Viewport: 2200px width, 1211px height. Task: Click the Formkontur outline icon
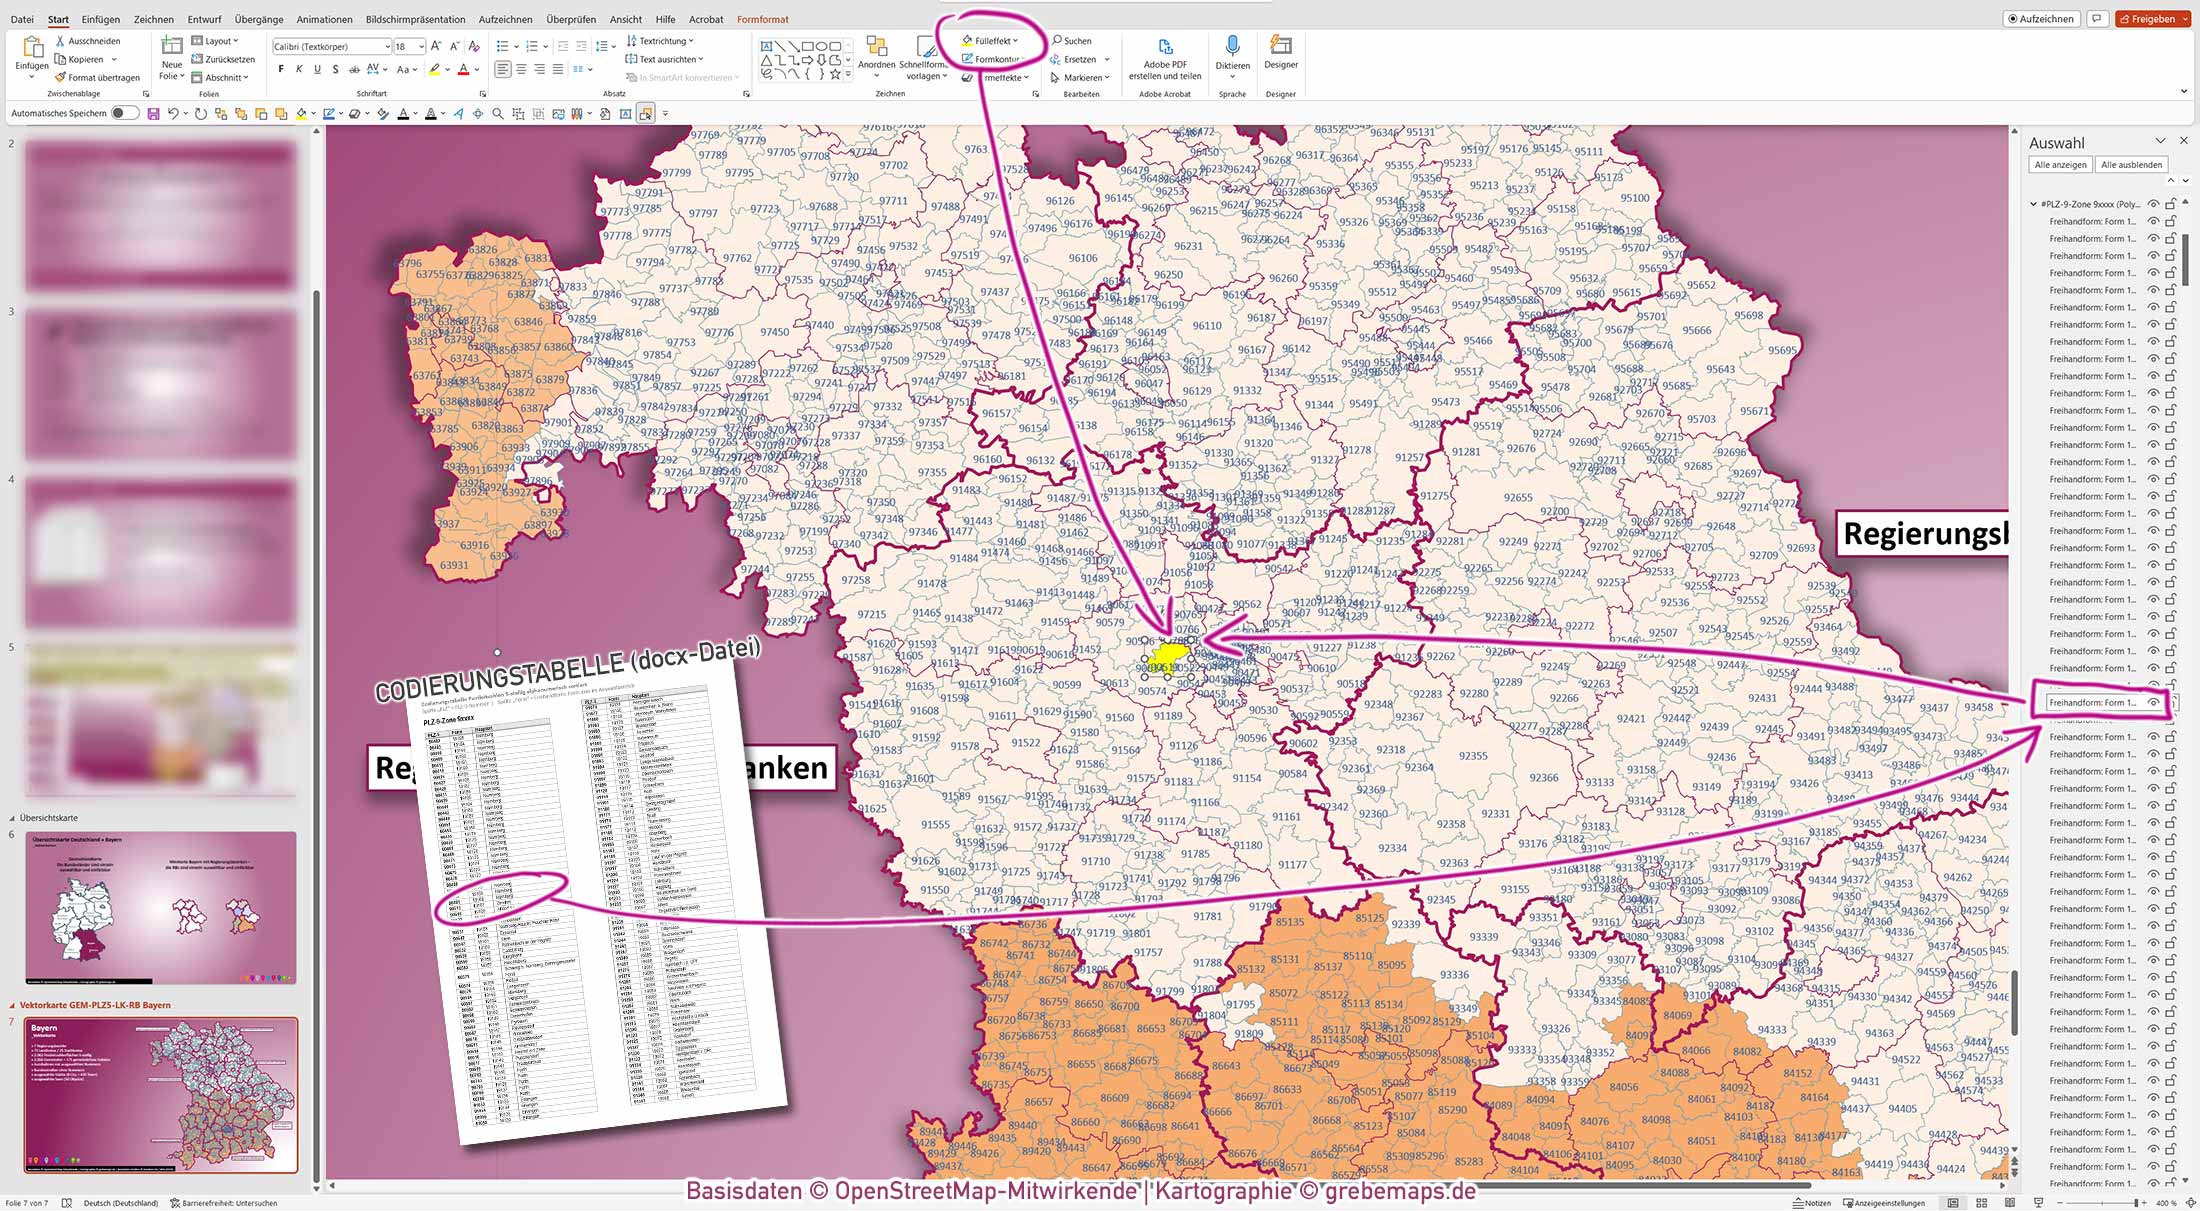(966, 58)
